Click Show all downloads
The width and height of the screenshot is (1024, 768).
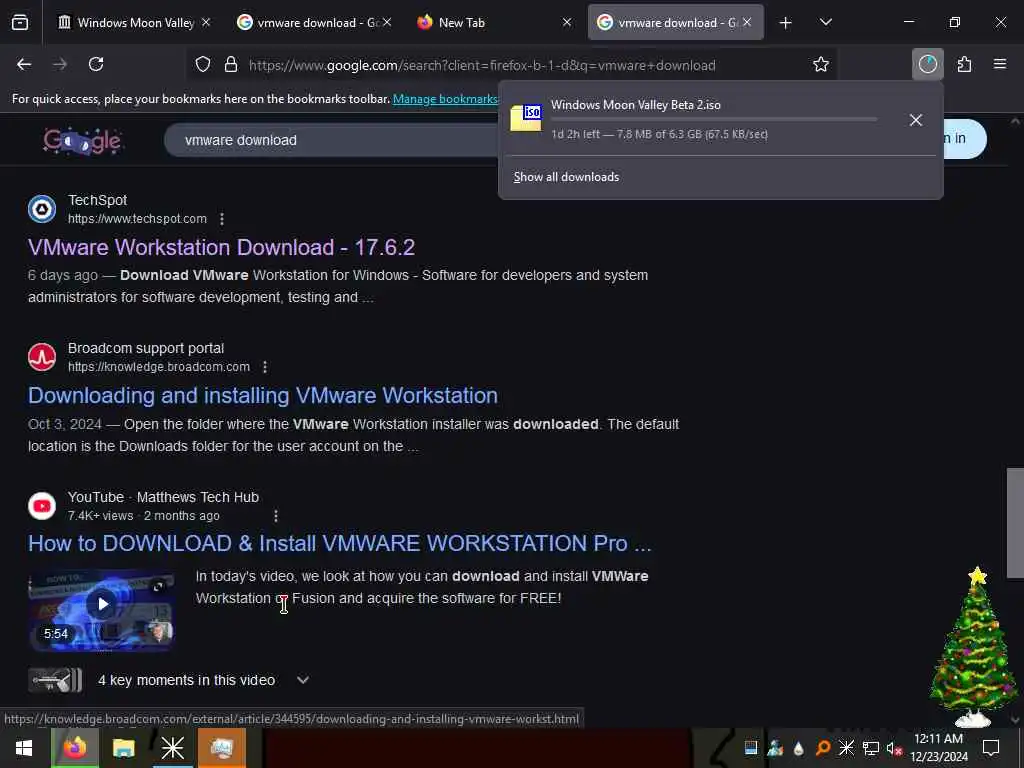pyautogui.click(x=566, y=177)
